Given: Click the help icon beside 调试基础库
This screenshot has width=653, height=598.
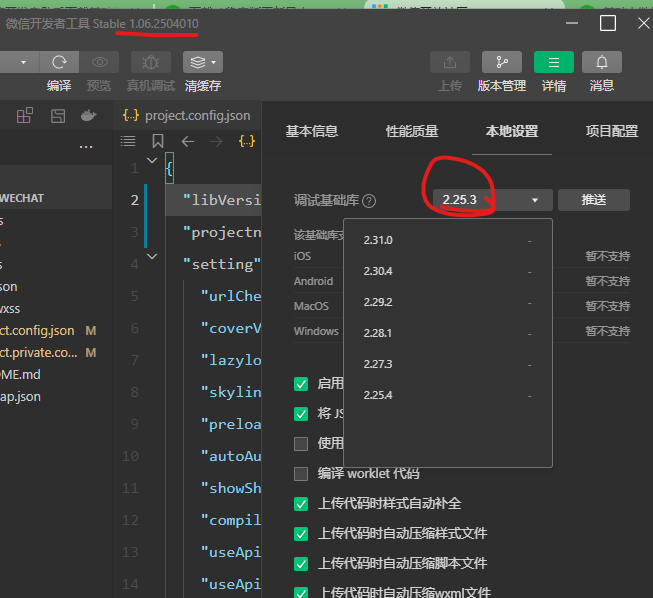Looking at the screenshot, I should (x=369, y=201).
